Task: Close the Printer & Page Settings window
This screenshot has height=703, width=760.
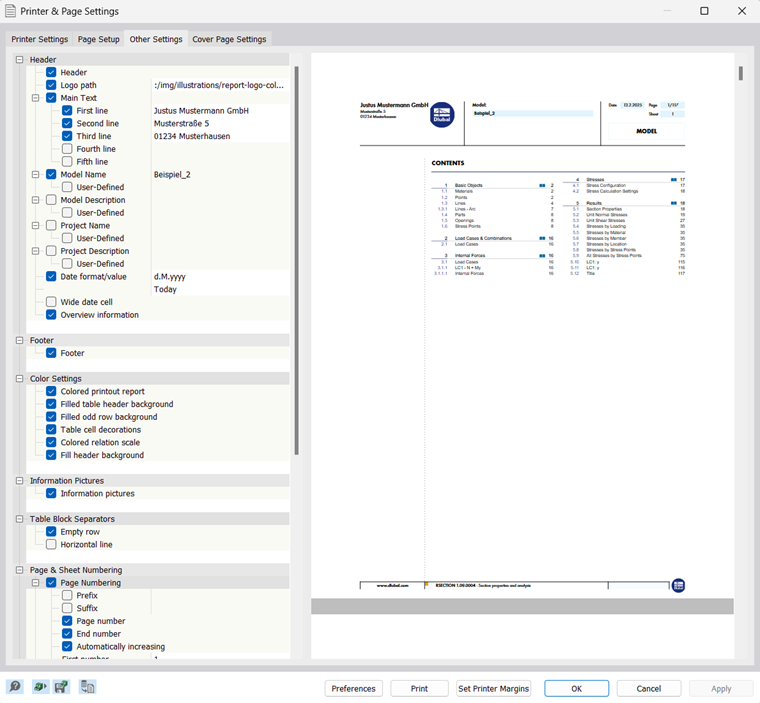Action: (x=742, y=11)
